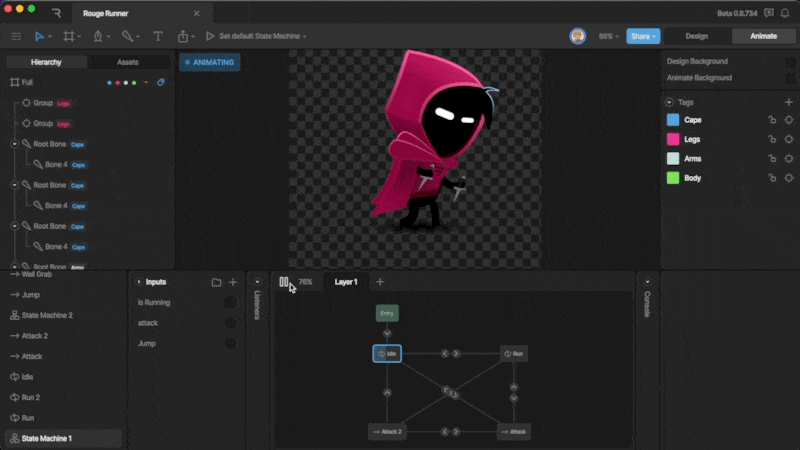The height and width of the screenshot is (450, 800).
Task: Select the Pen tool in toolbar
Action: coord(98,36)
